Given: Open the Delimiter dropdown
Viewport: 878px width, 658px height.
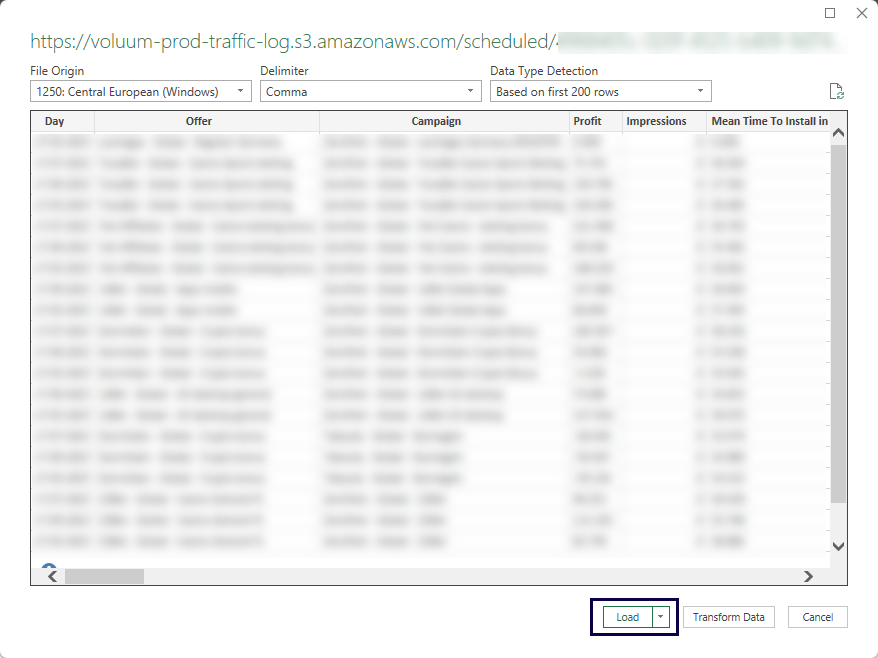Looking at the screenshot, I should point(471,90).
